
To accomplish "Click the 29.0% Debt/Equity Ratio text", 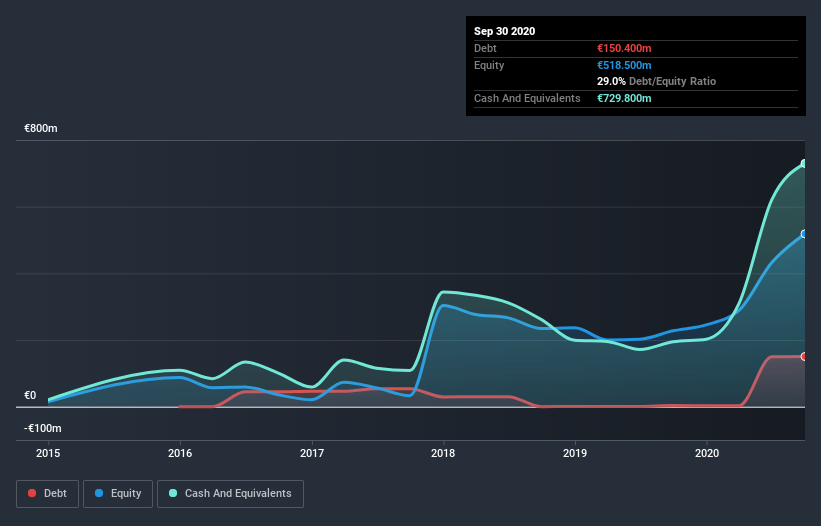I will point(657,81).
